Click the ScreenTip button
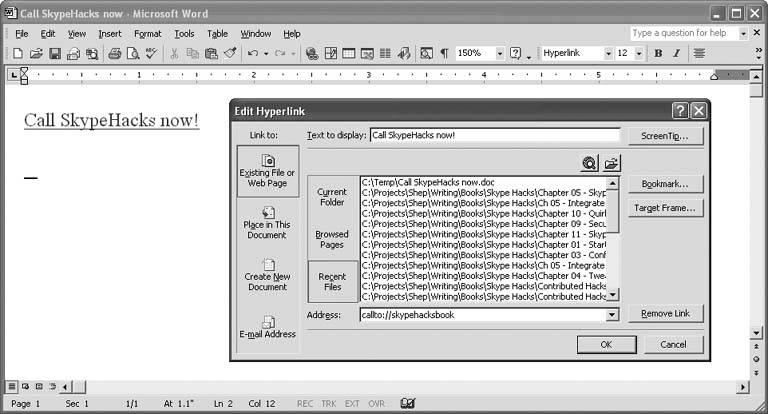 666,135
